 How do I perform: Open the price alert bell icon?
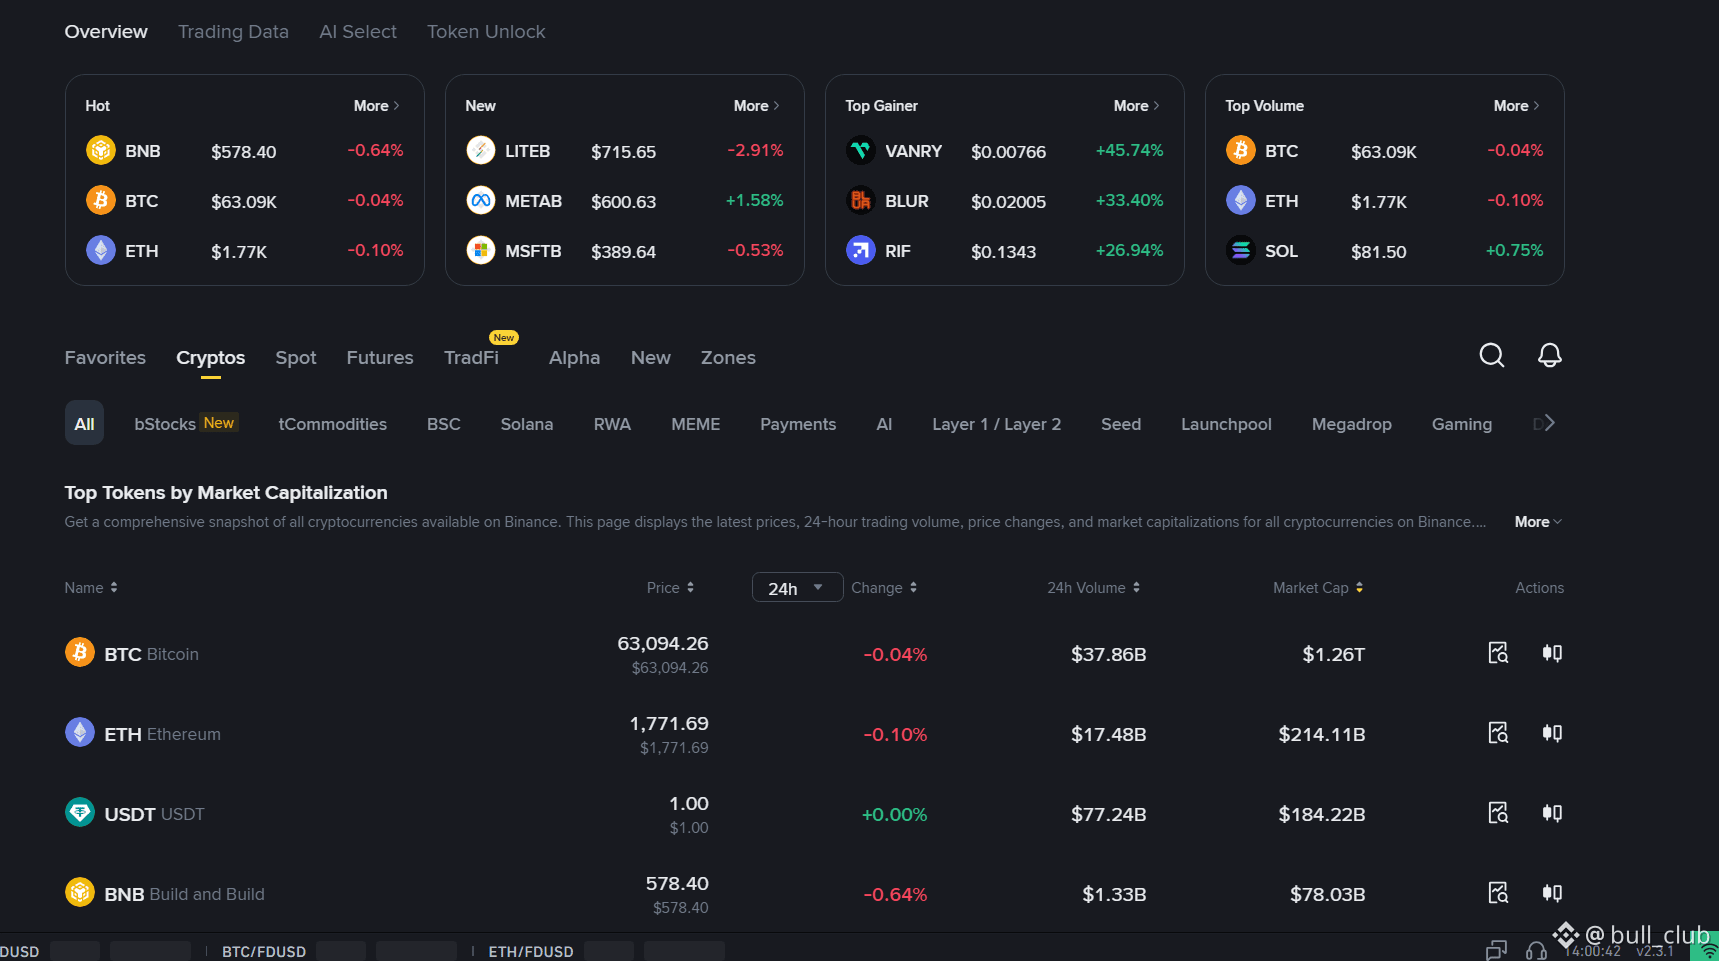point(1549,355)
